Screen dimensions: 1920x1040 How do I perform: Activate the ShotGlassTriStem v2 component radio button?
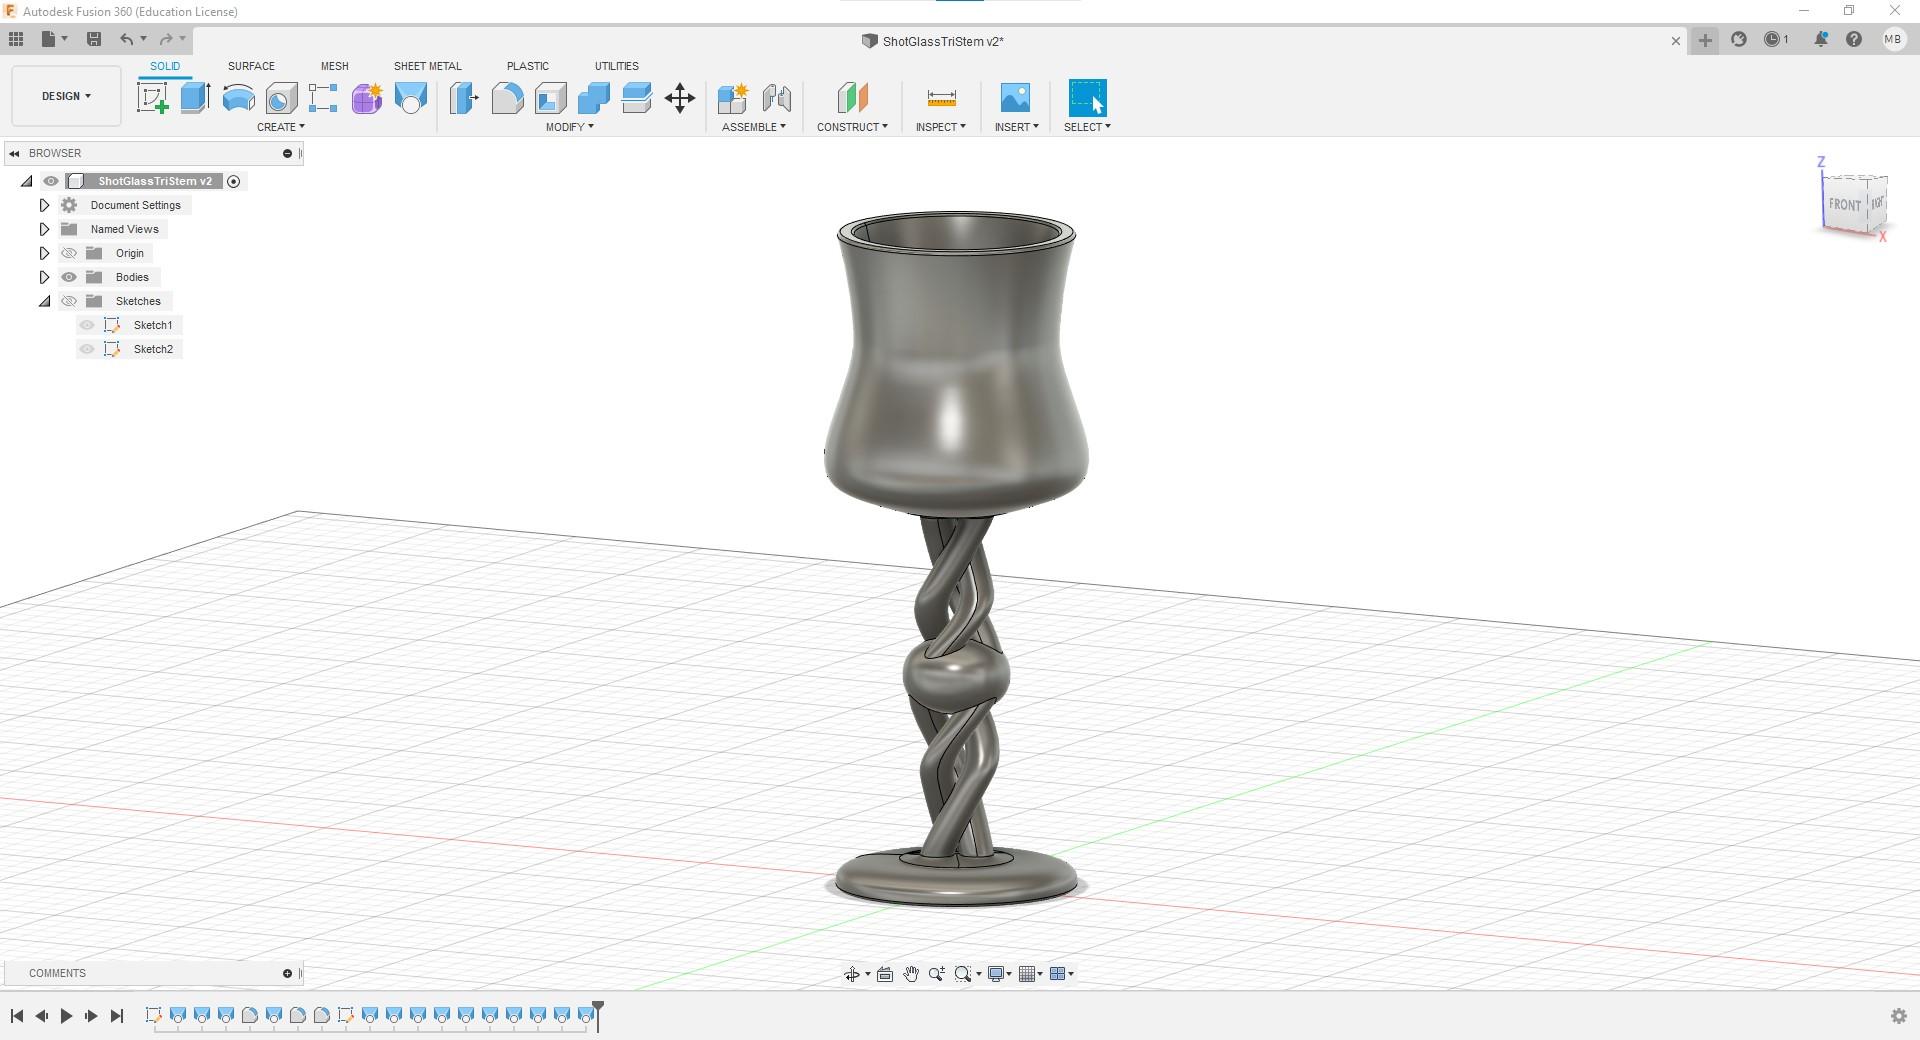pyautogui.click(x=234, y=181)
